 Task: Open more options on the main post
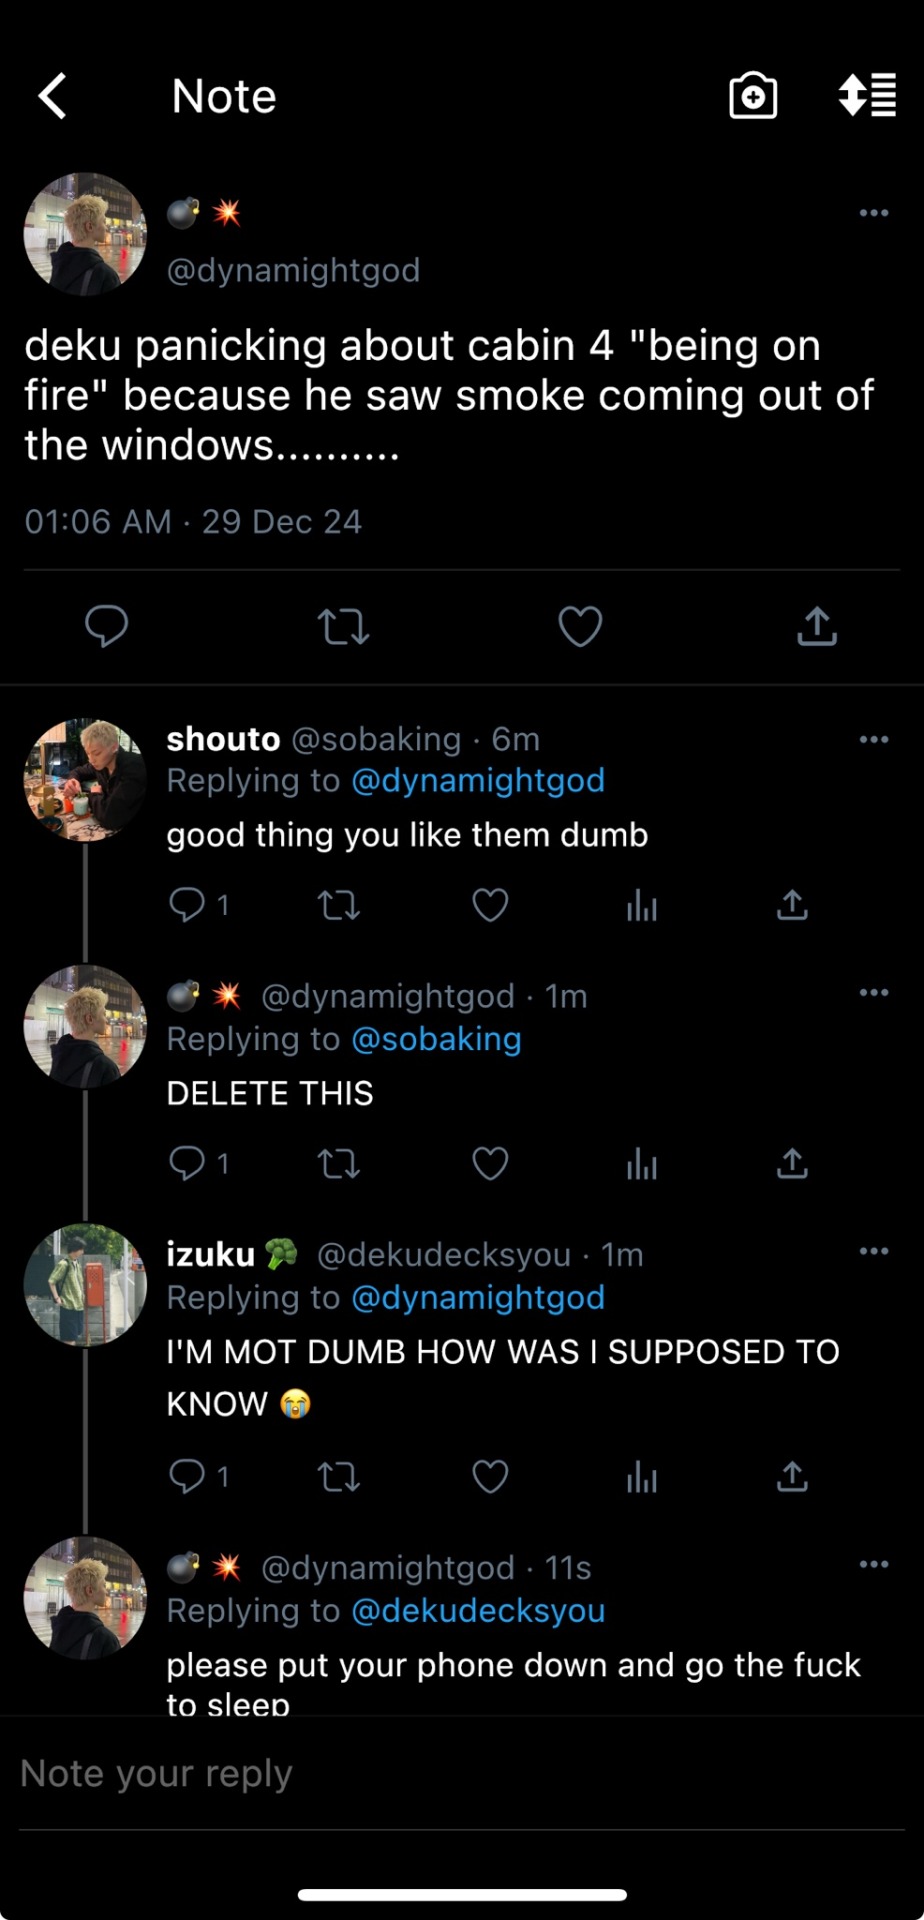[874, 213]
